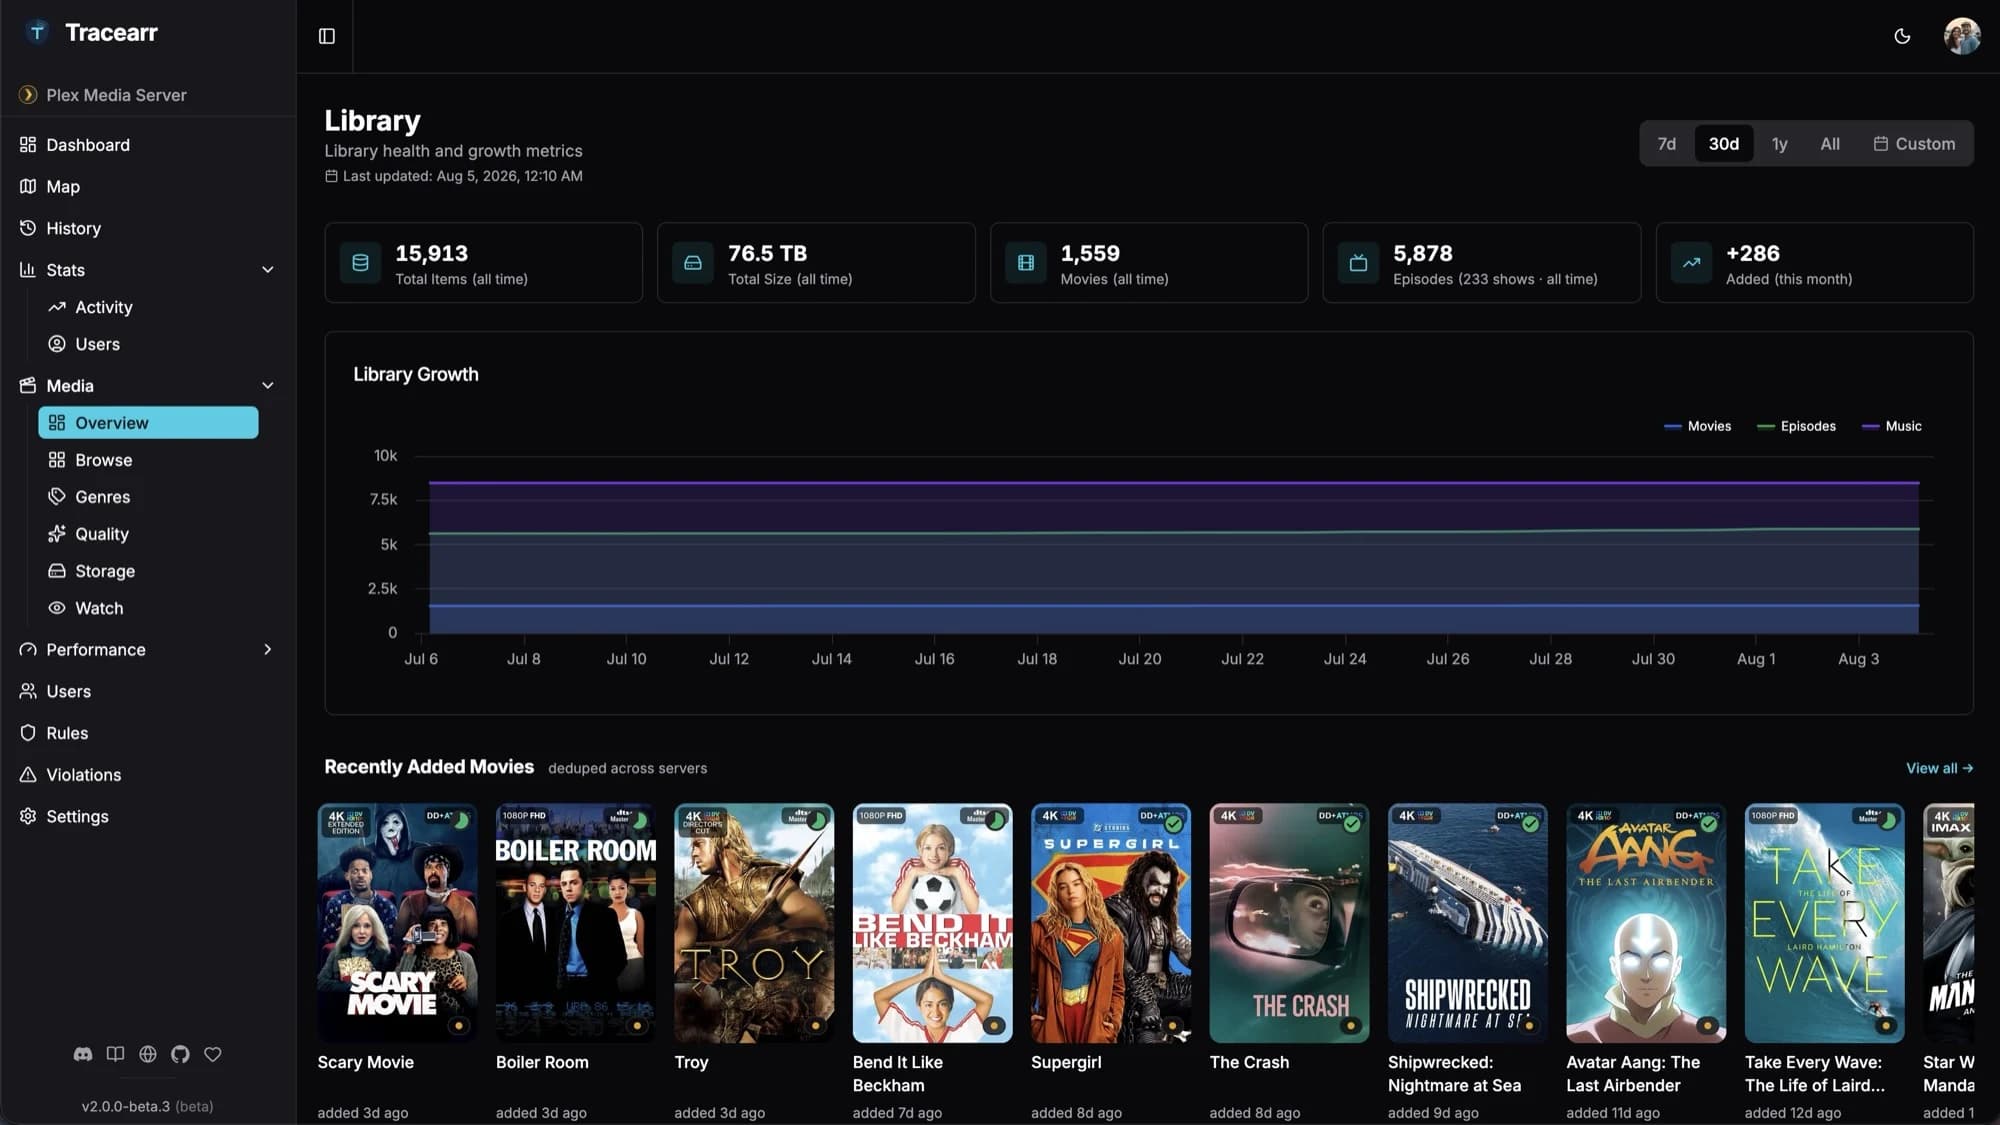This screenshot has width=2000, height=1125.
Task: Click the Dashboard grid icon
Action: [28, 145]
